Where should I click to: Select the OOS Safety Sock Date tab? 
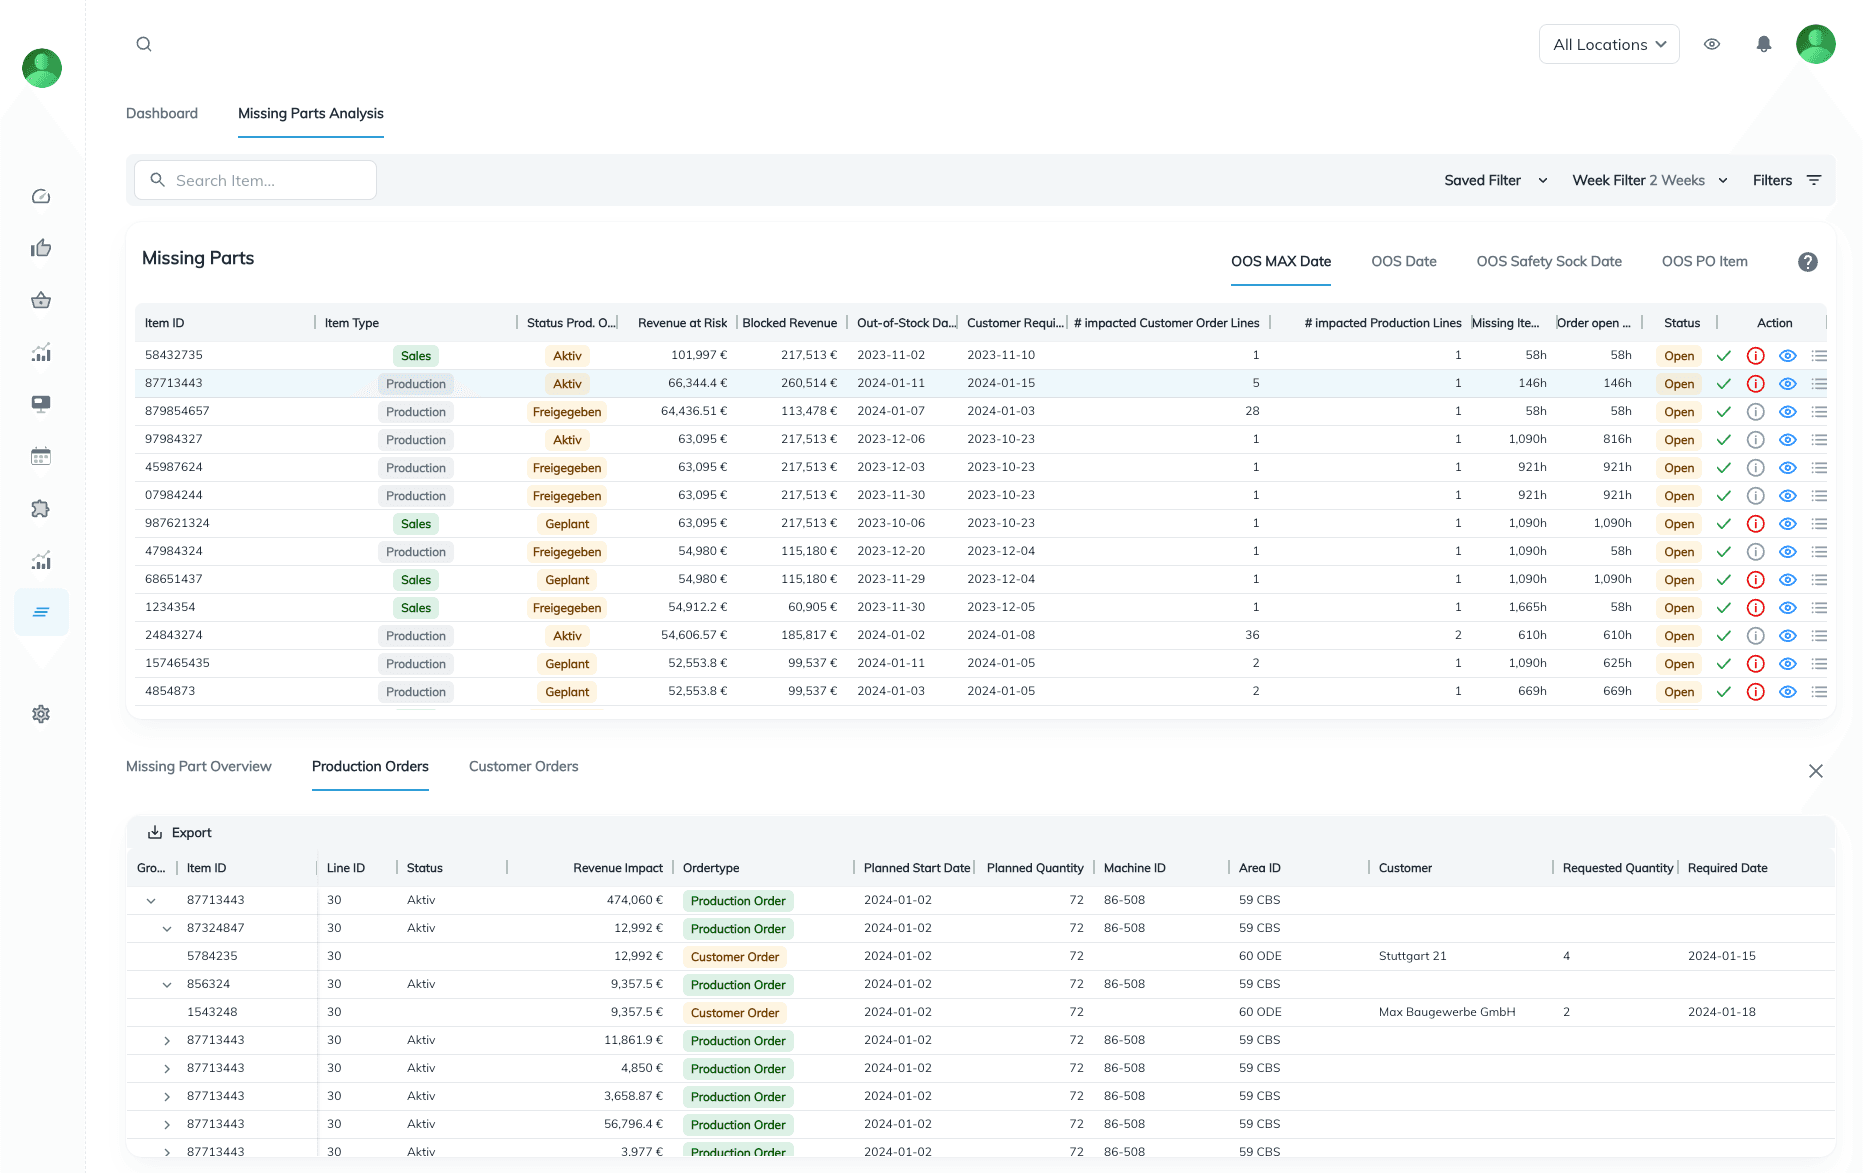(x=1548, y=261)
